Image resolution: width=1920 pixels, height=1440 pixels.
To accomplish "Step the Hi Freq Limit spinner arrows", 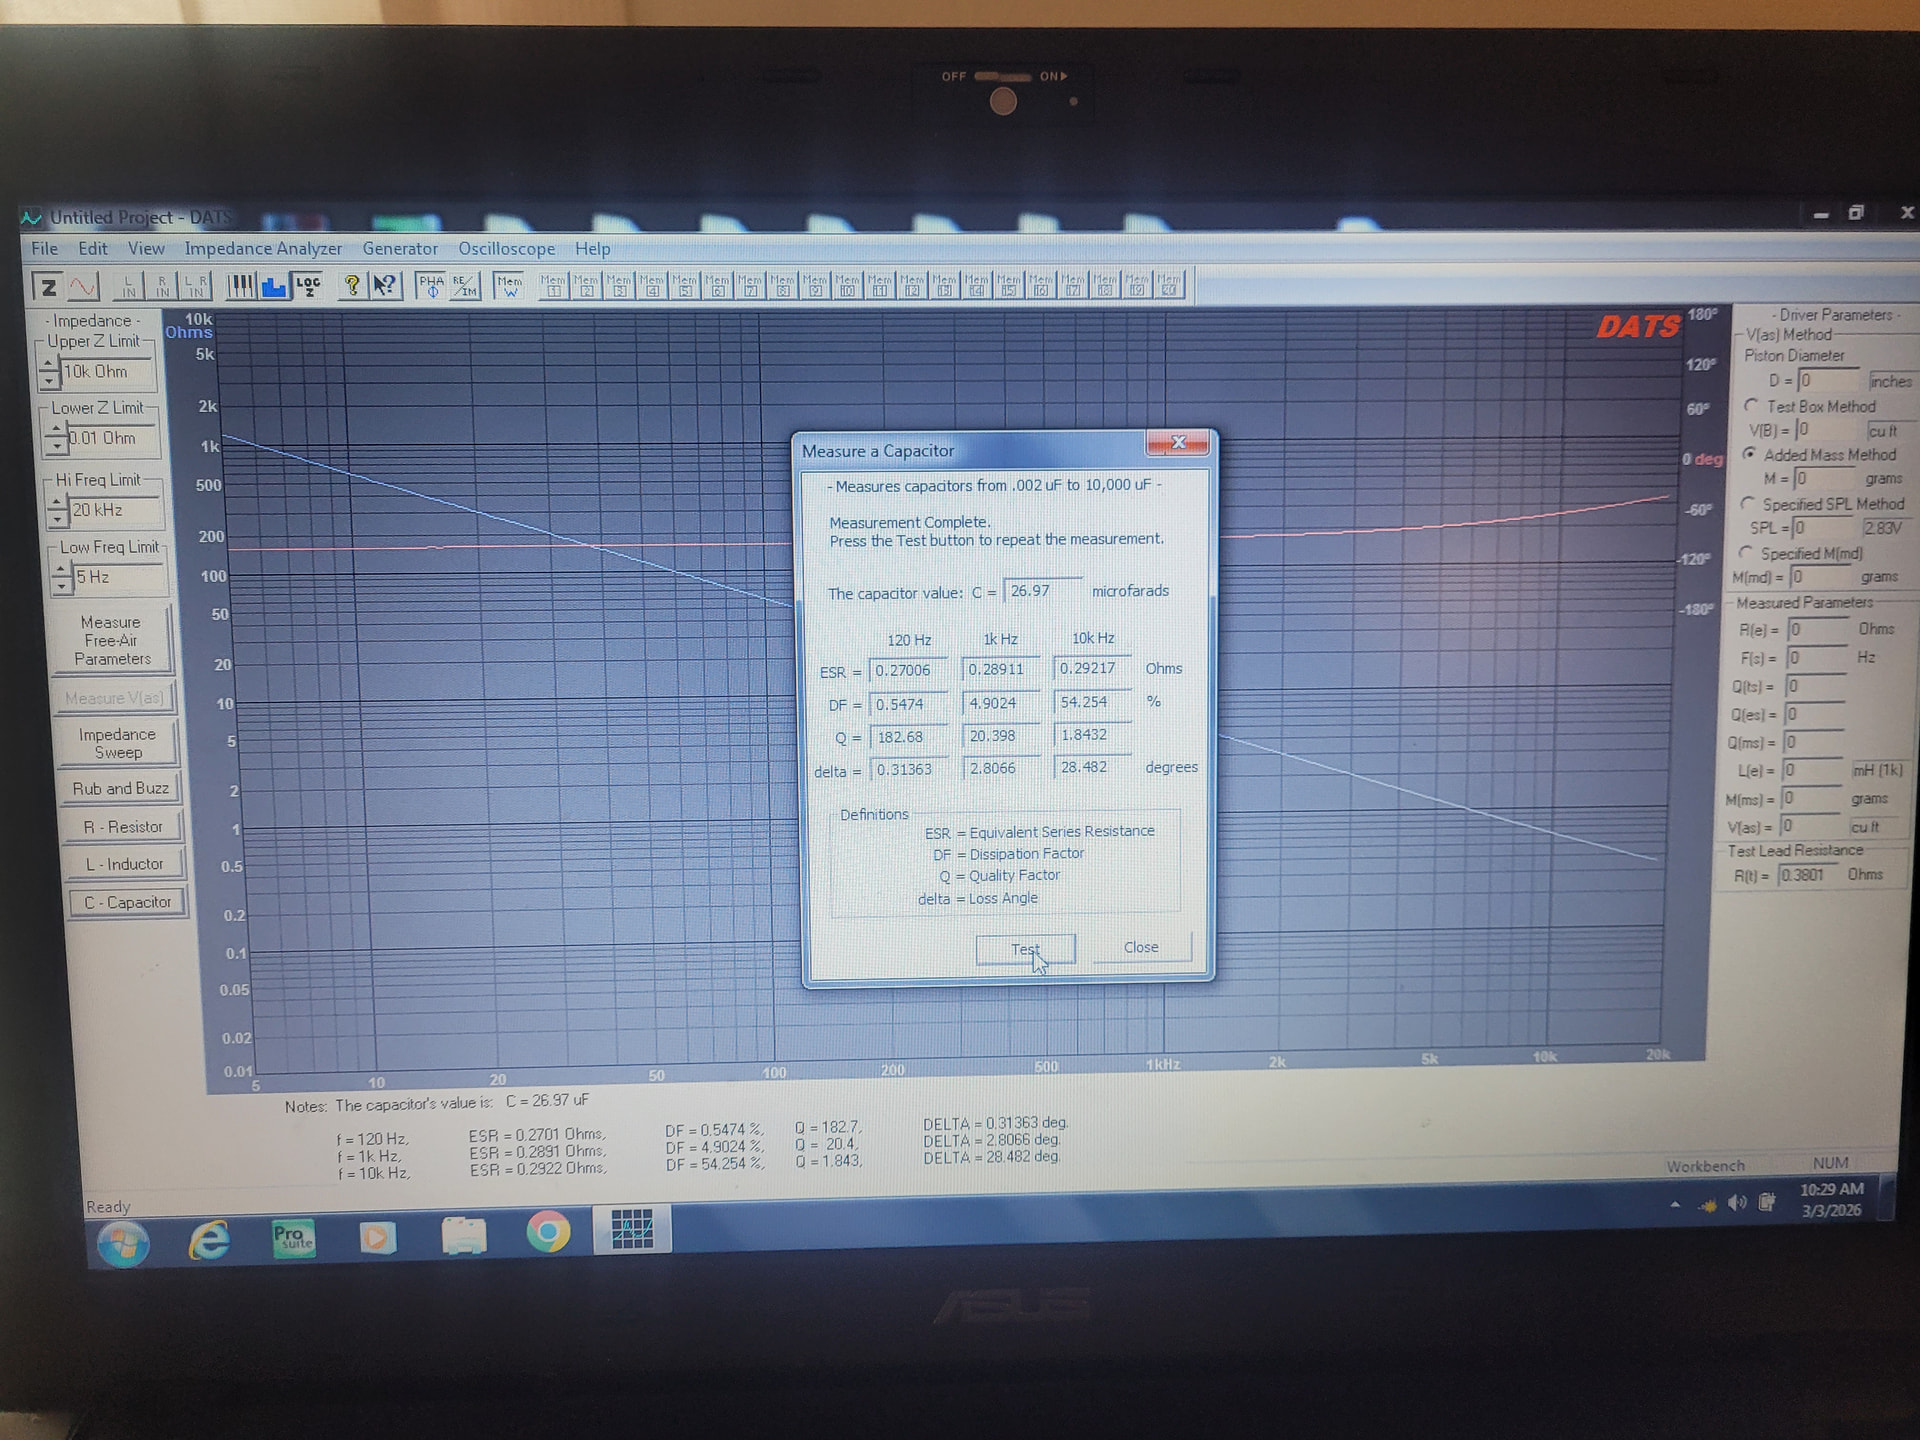I will click(x=57, y=511).
